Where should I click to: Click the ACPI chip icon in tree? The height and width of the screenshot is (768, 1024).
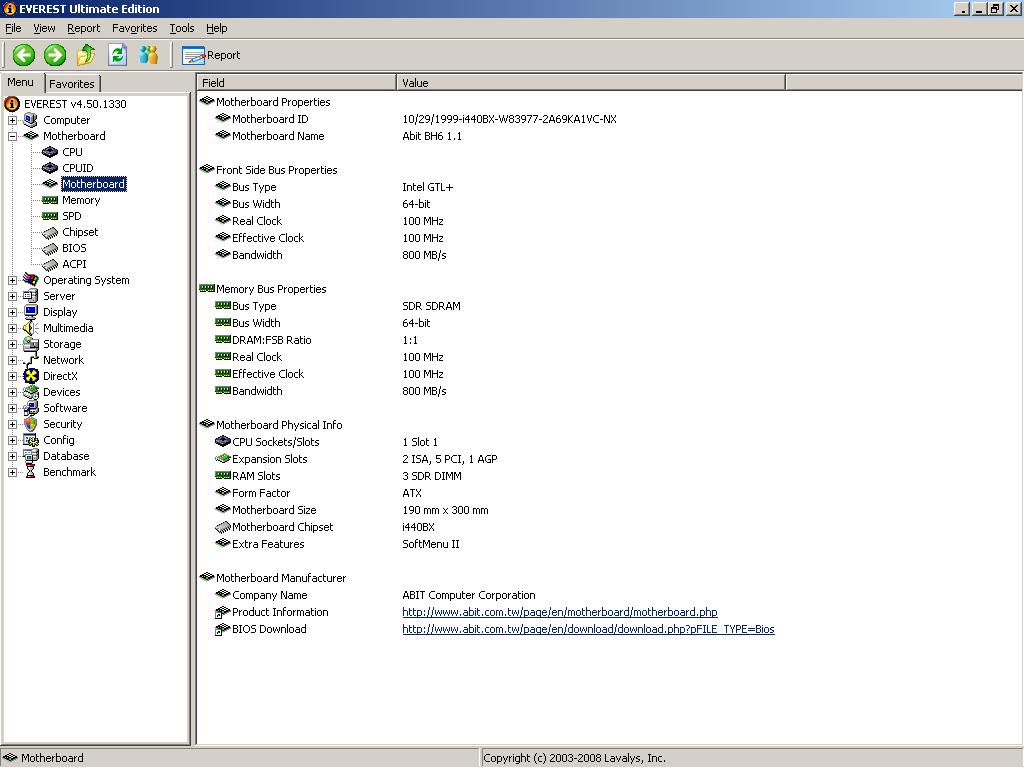(50, 264)
